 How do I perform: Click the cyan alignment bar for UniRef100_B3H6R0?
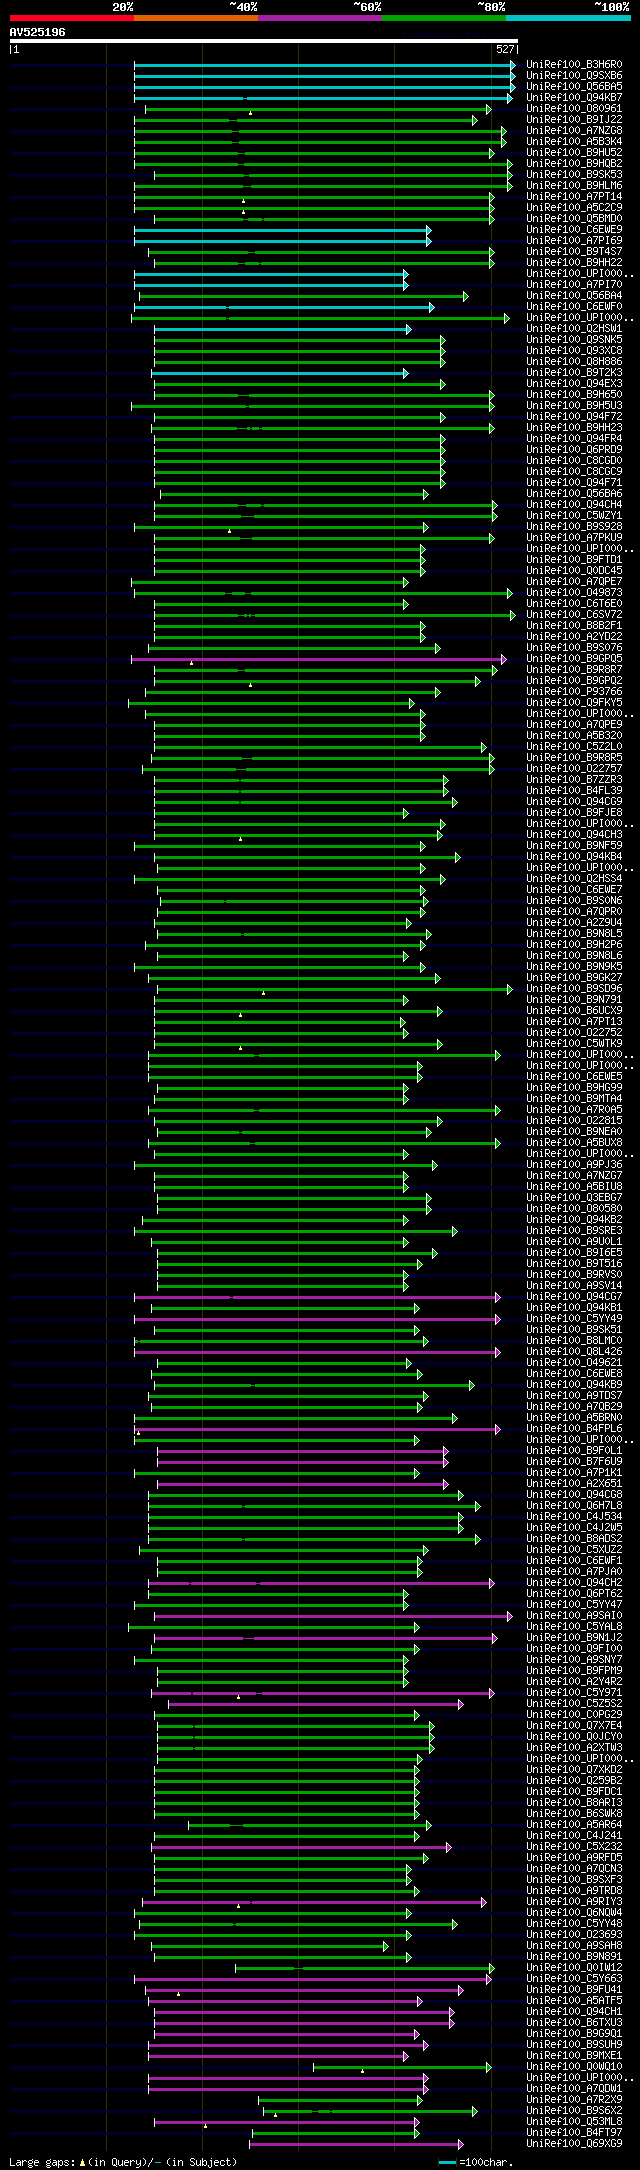(x=325, y=65)
